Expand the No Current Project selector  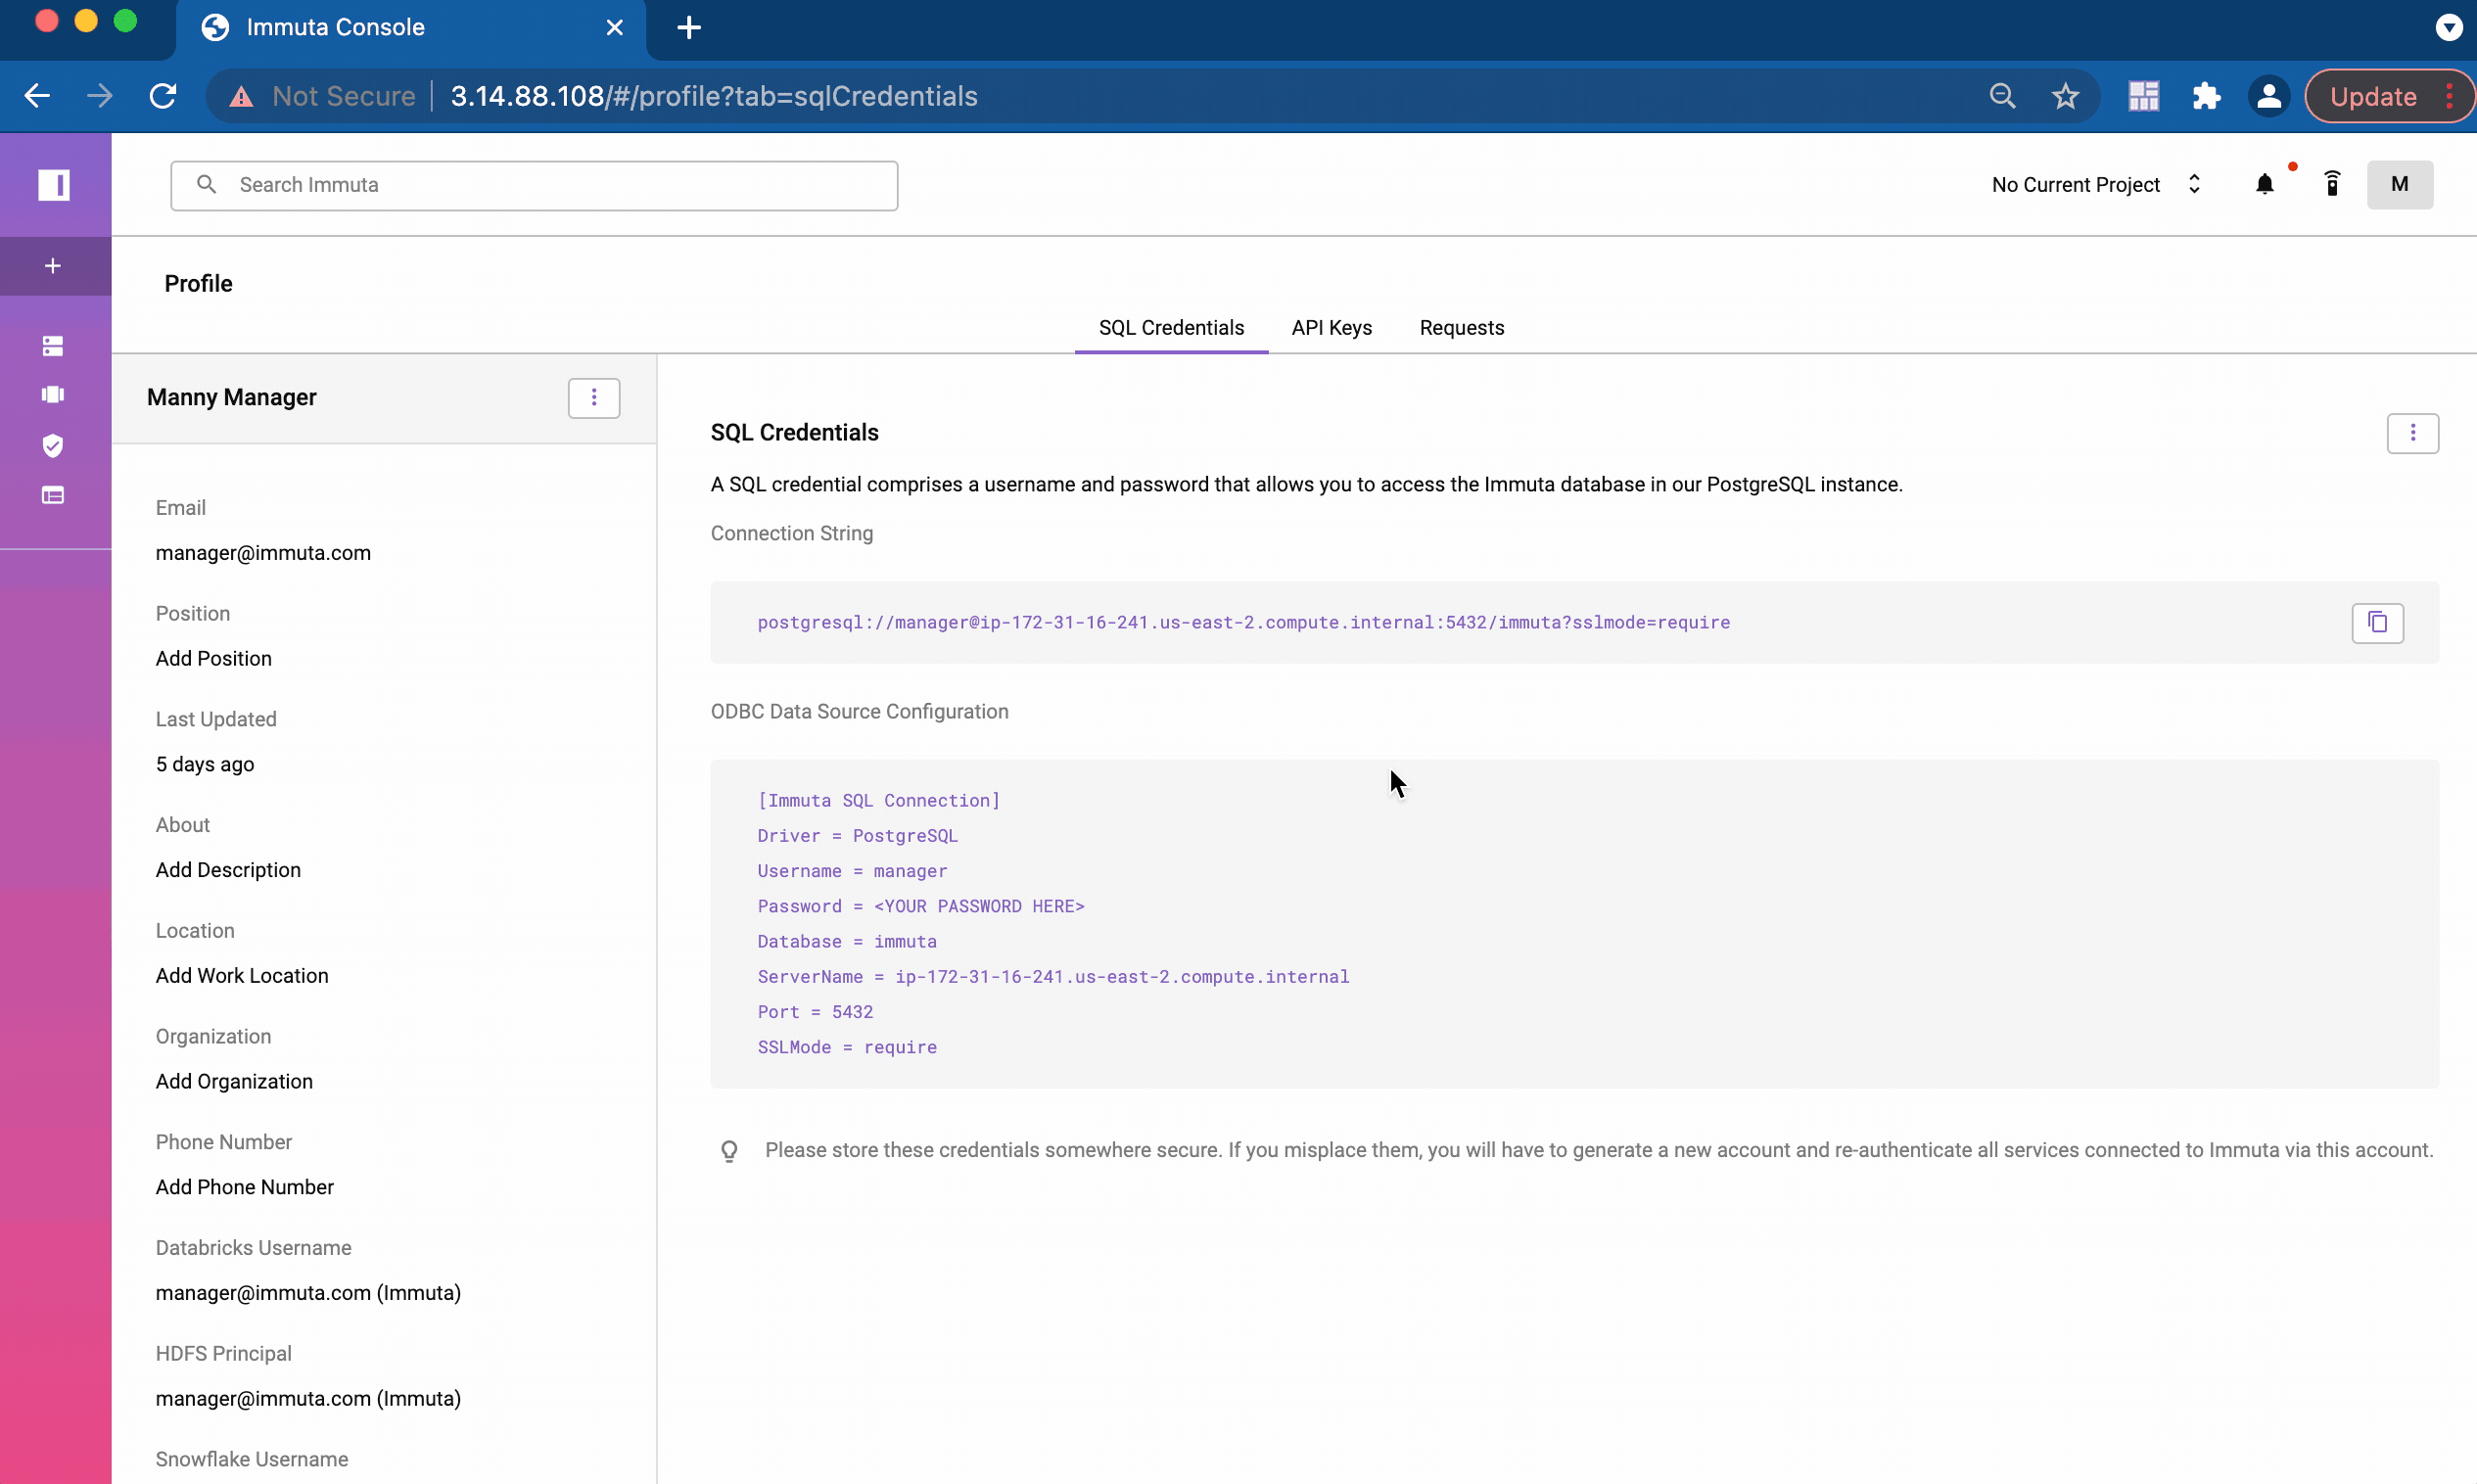[2096, 185]
